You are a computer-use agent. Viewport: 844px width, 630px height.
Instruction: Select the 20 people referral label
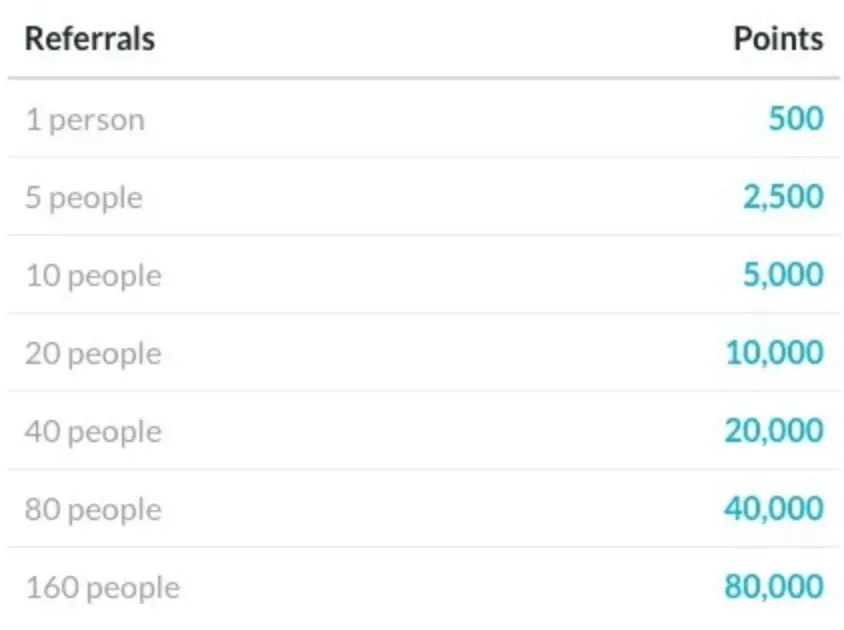pyautogui.click(x=93, y=354)
